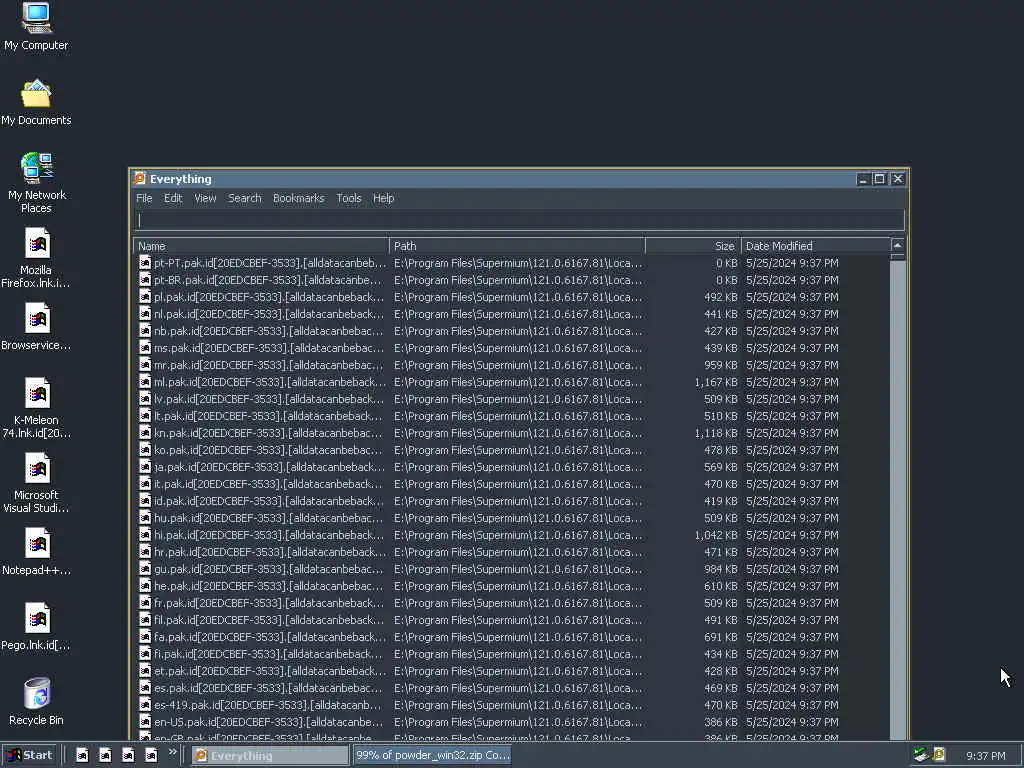
Task: Open the Tools menu in Everything
Action: 349,198
